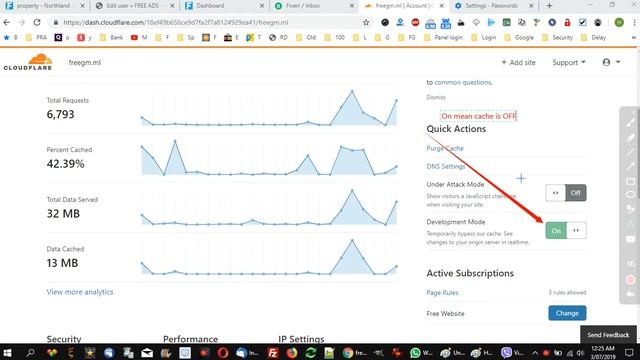Open the Windows Start menu

coord(7,352)
